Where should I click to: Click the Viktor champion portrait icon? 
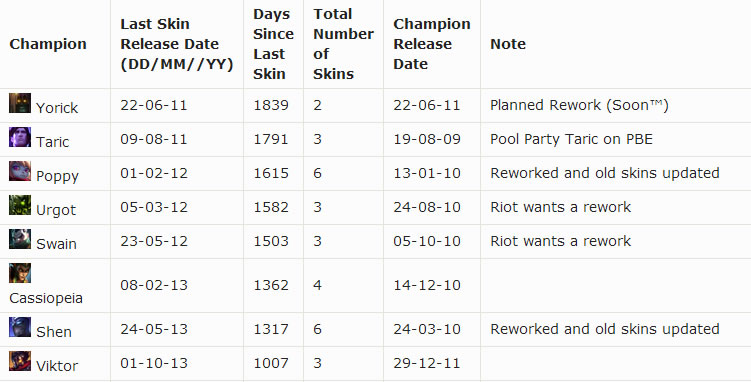coord(20,361)
